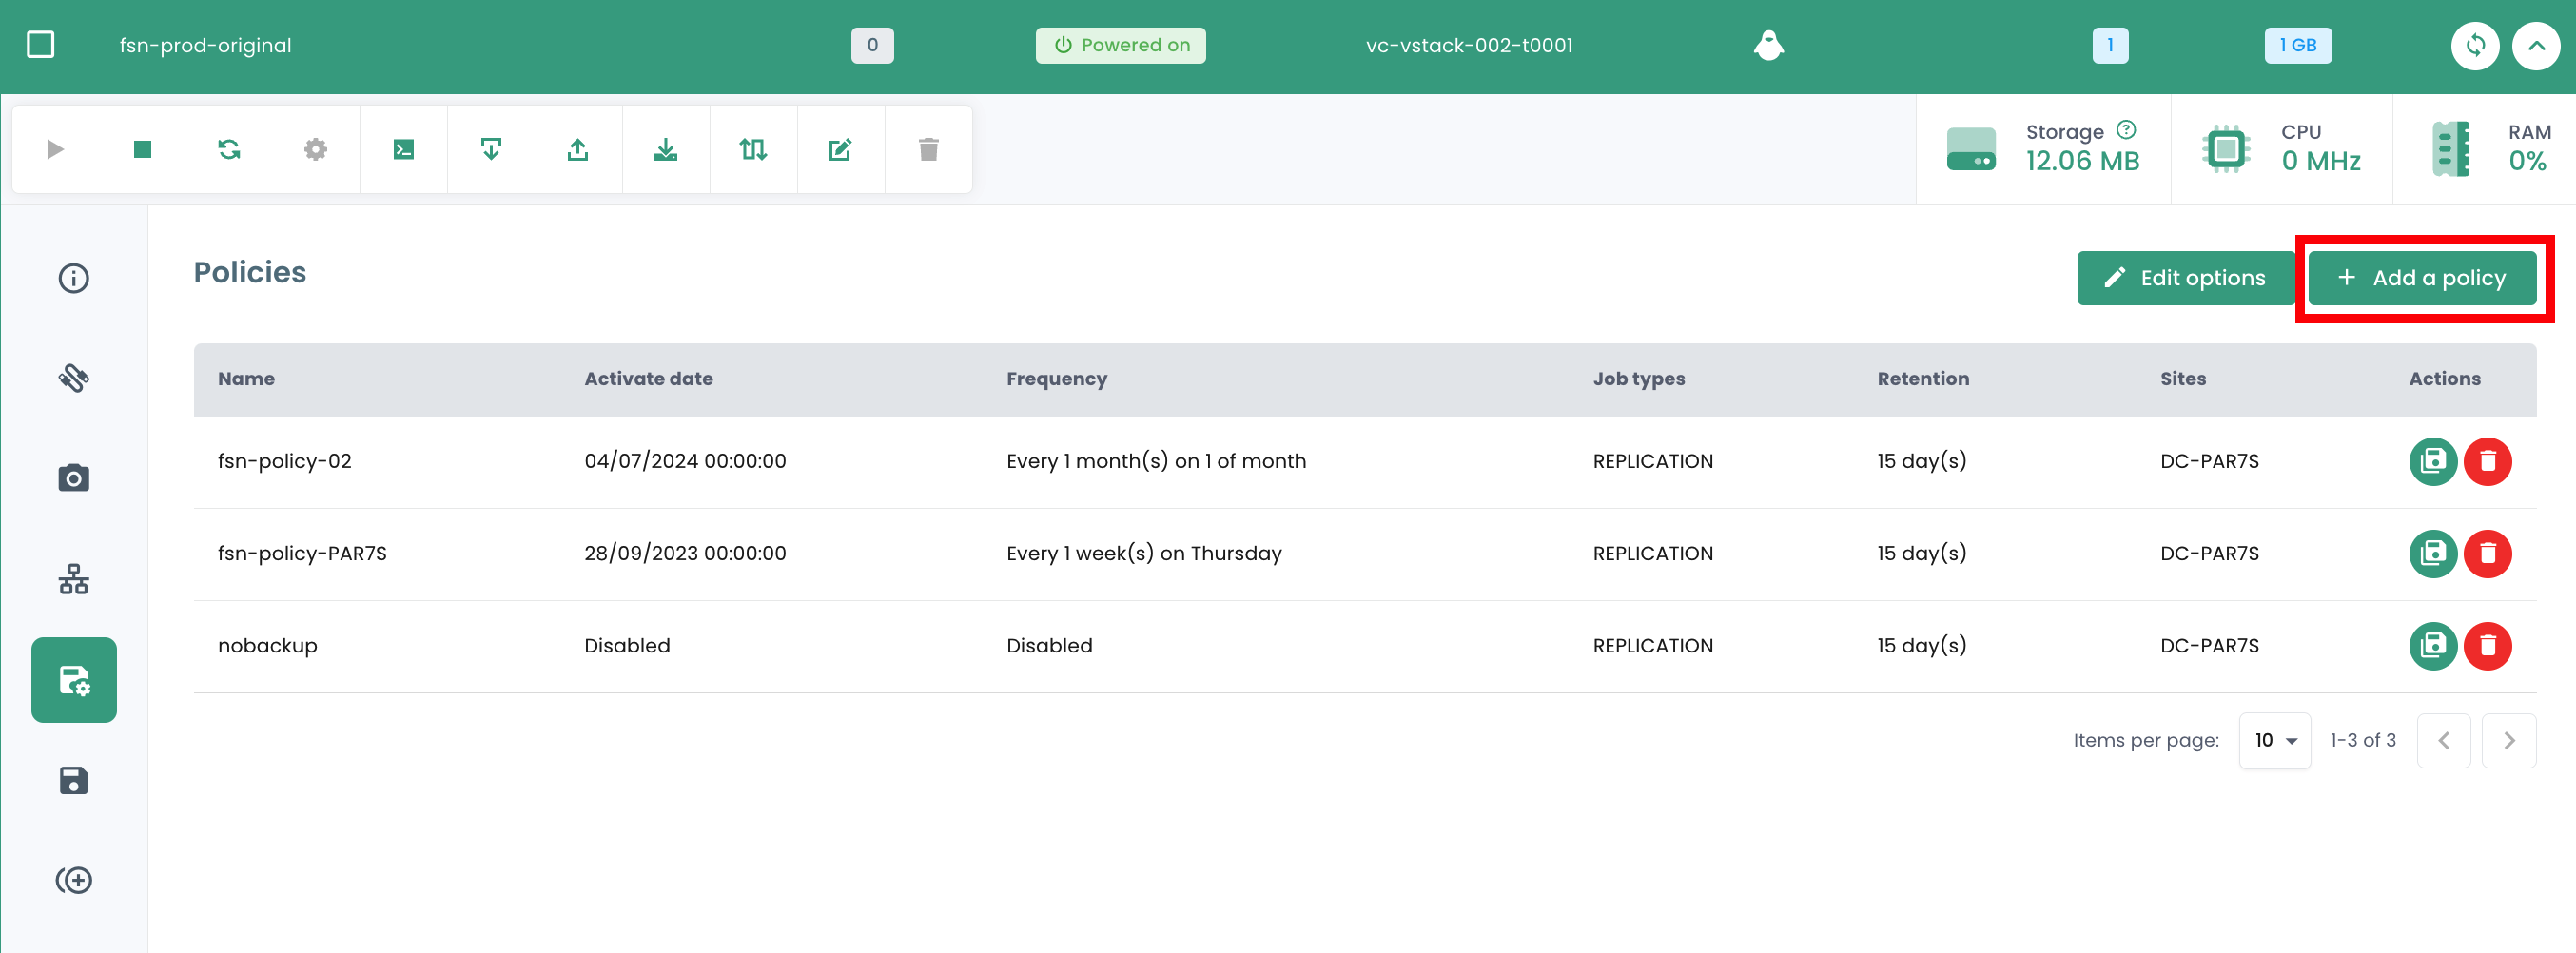Click the Add a policy button

[x=2421, y=278]
